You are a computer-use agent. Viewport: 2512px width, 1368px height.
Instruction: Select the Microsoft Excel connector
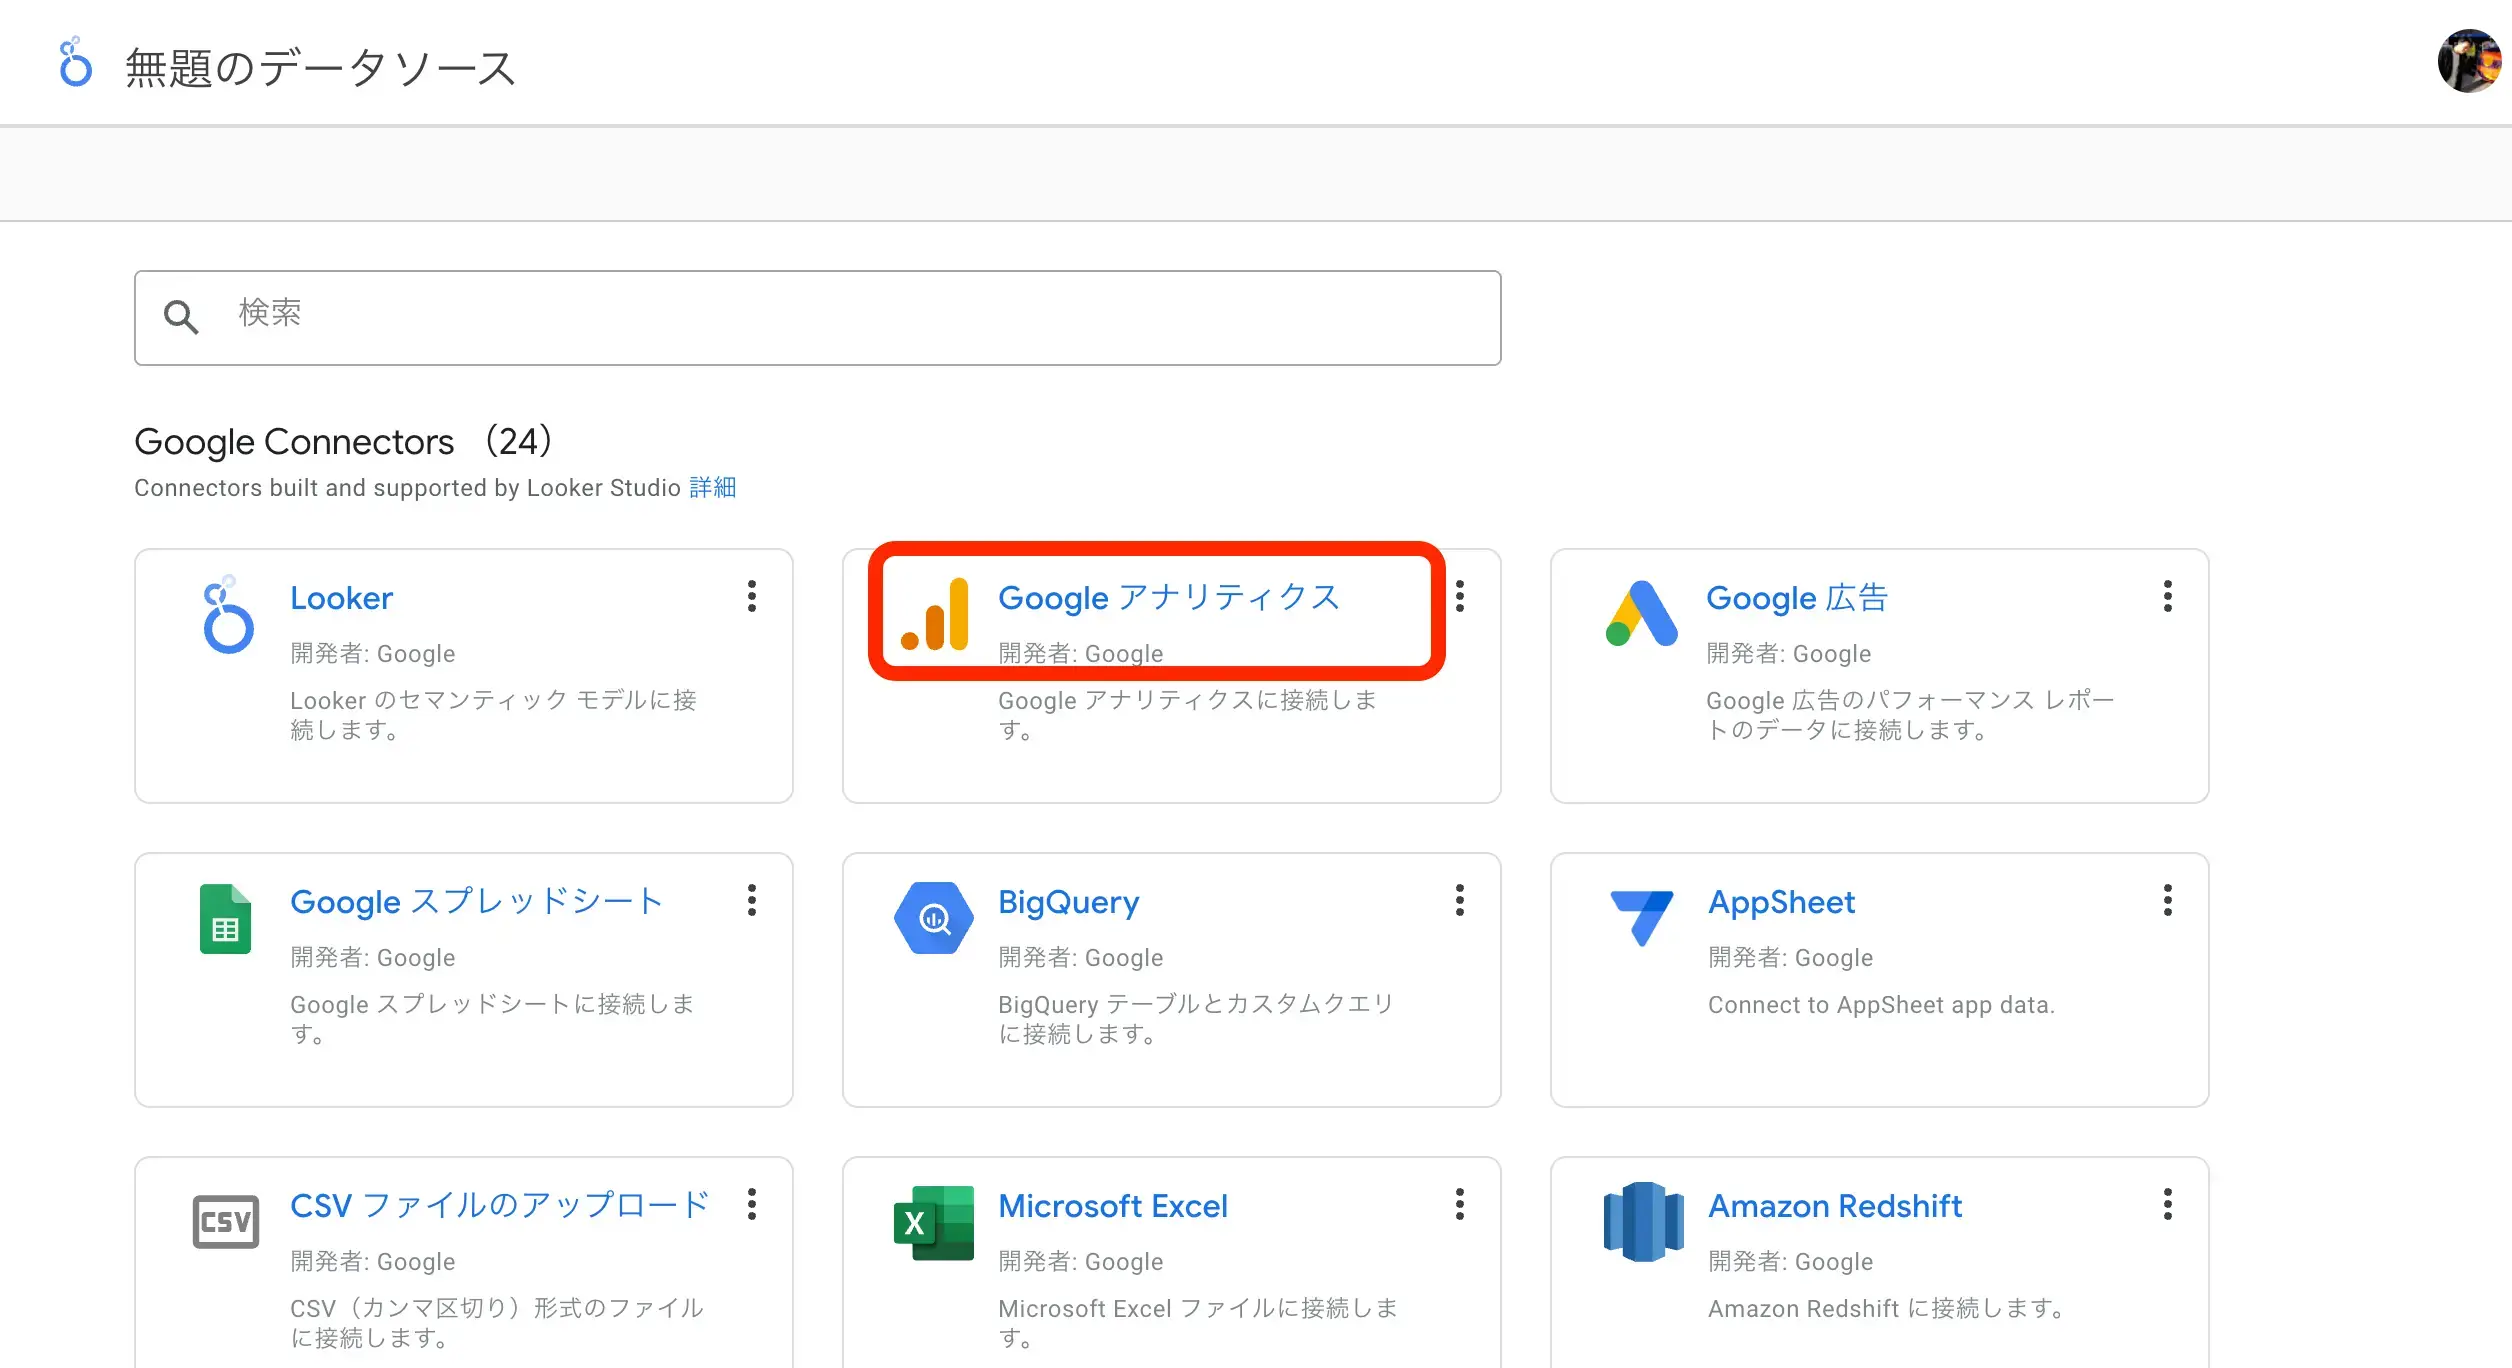(x=1113, y=1206)
